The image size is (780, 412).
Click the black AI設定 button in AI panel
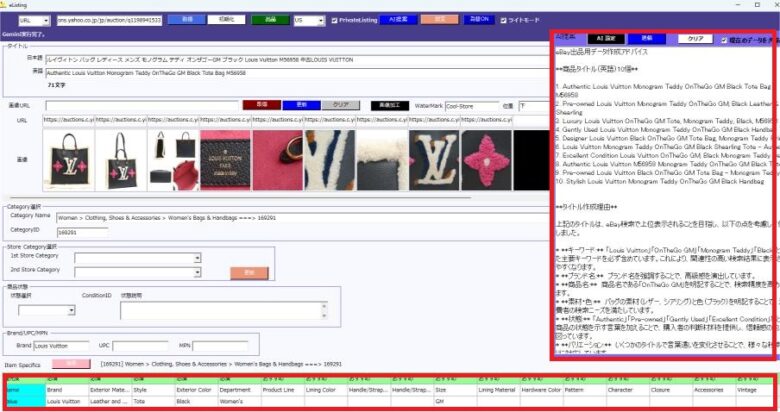606,38
